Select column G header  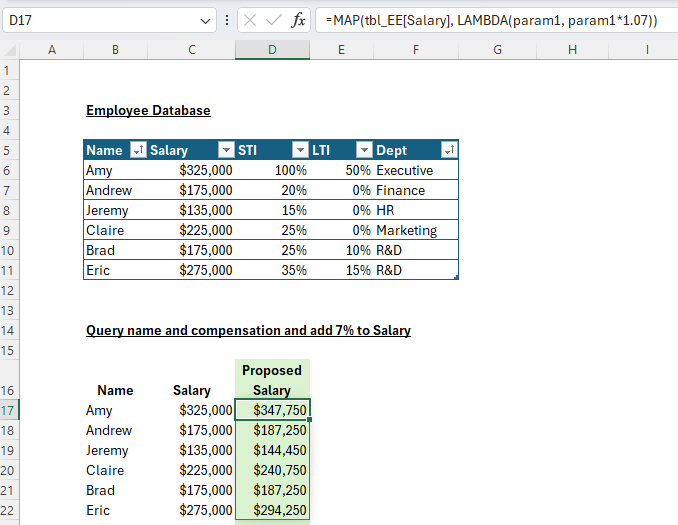[497, 50]
